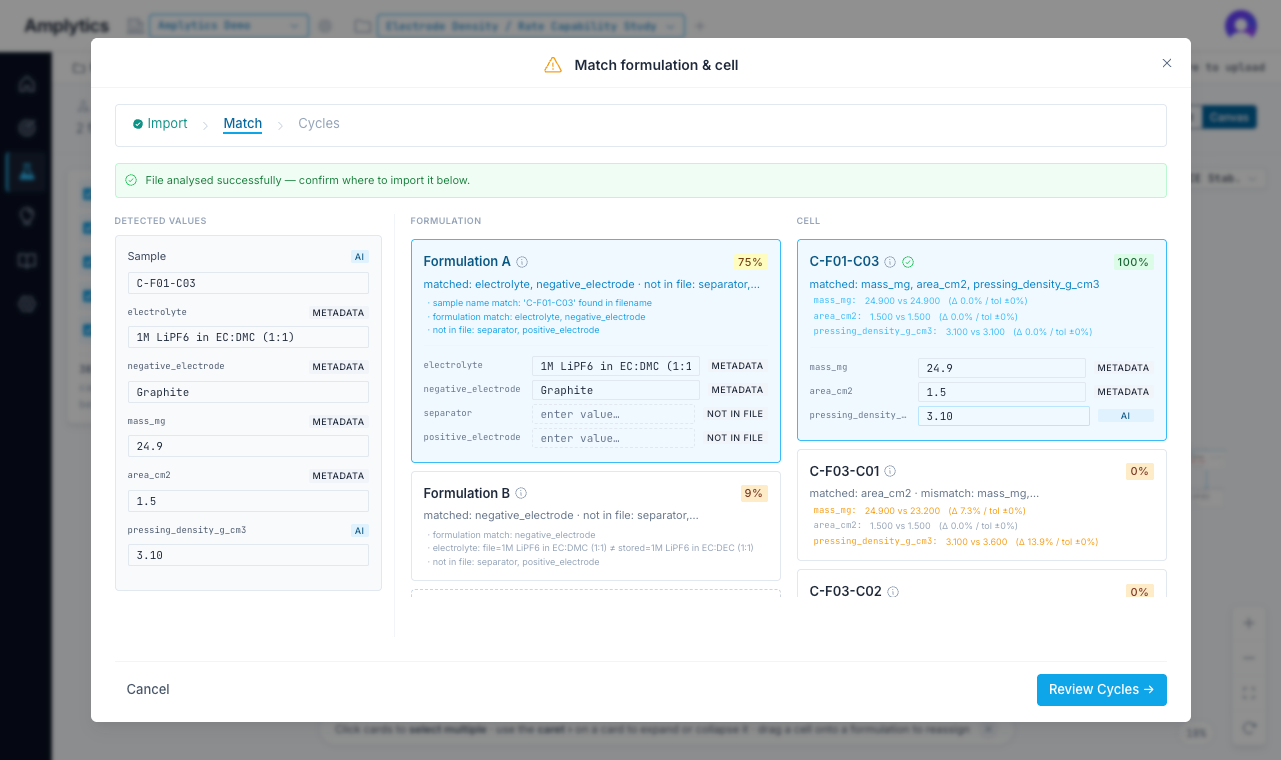Click the 'File analysed successfully' banner text
1281x760 pixels.
[x=307, y=181]
